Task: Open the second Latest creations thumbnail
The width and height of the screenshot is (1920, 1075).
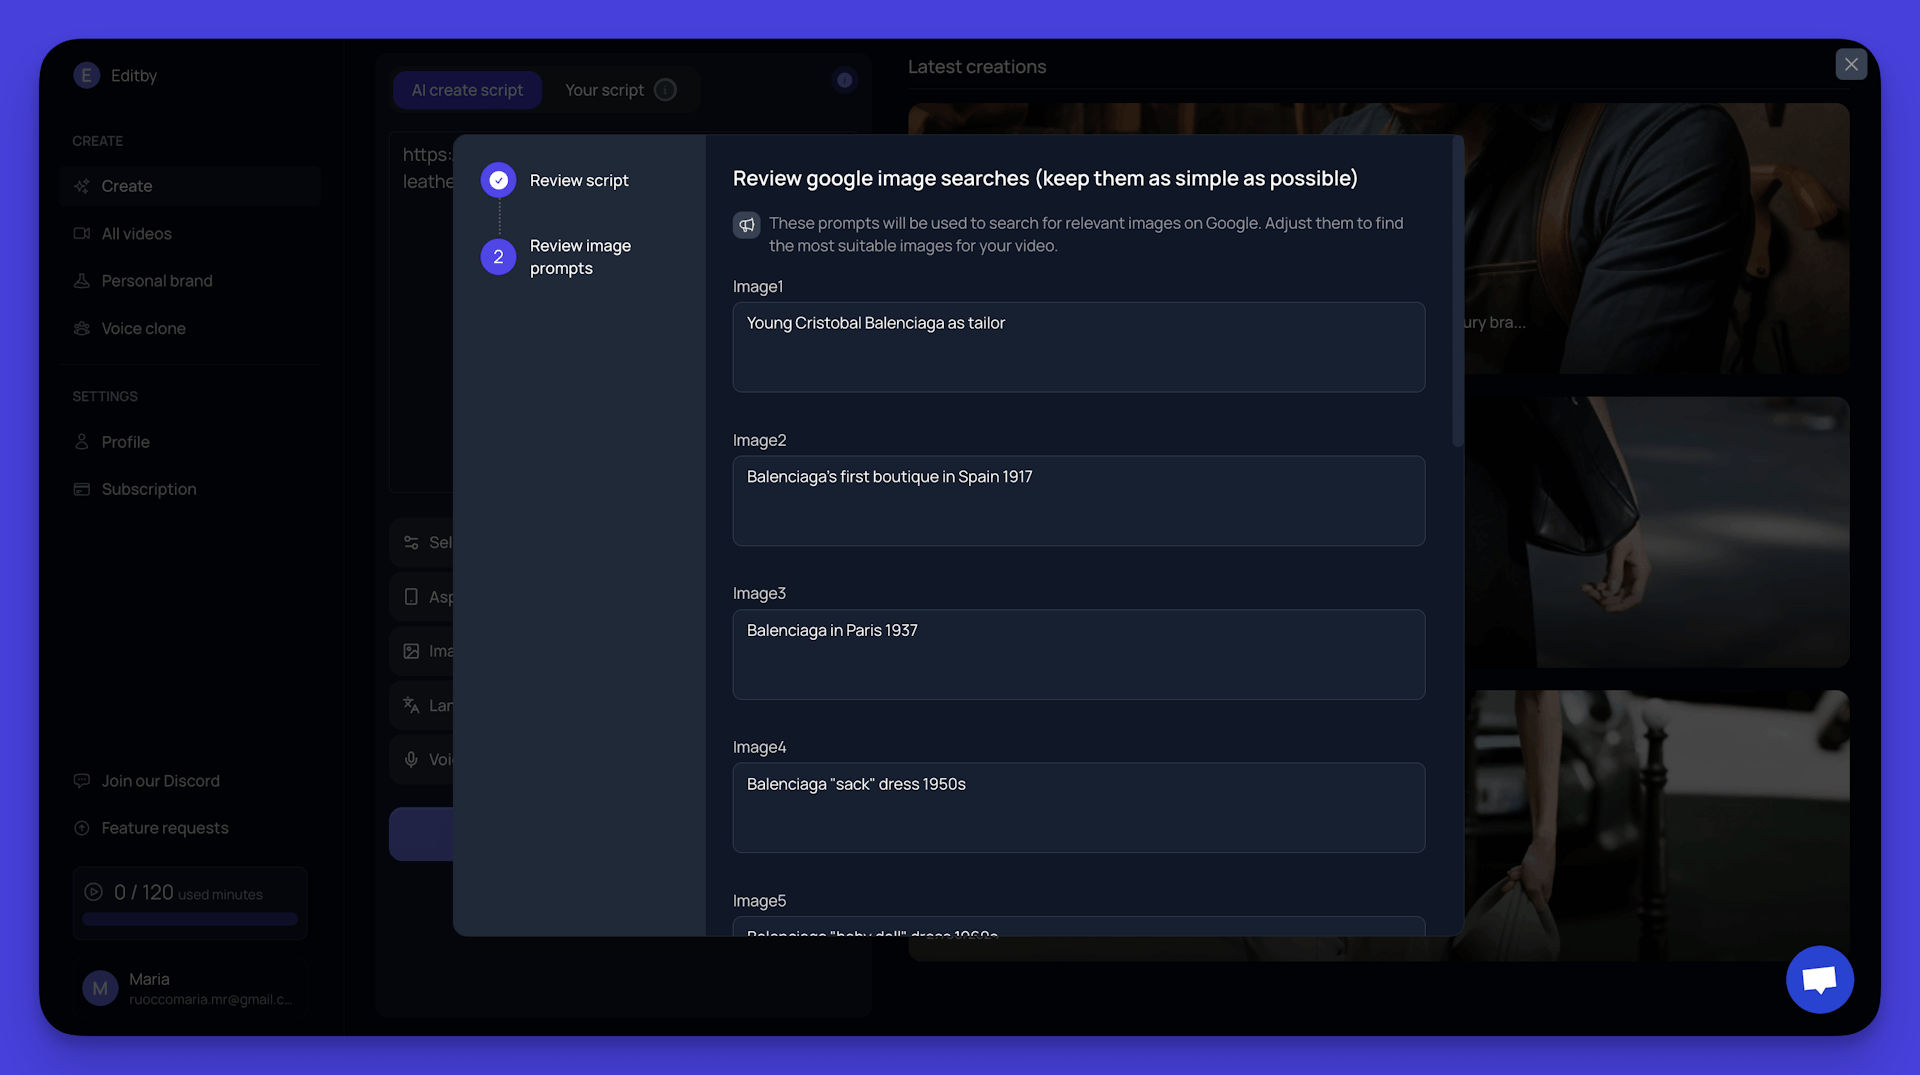Action: 1657,532
